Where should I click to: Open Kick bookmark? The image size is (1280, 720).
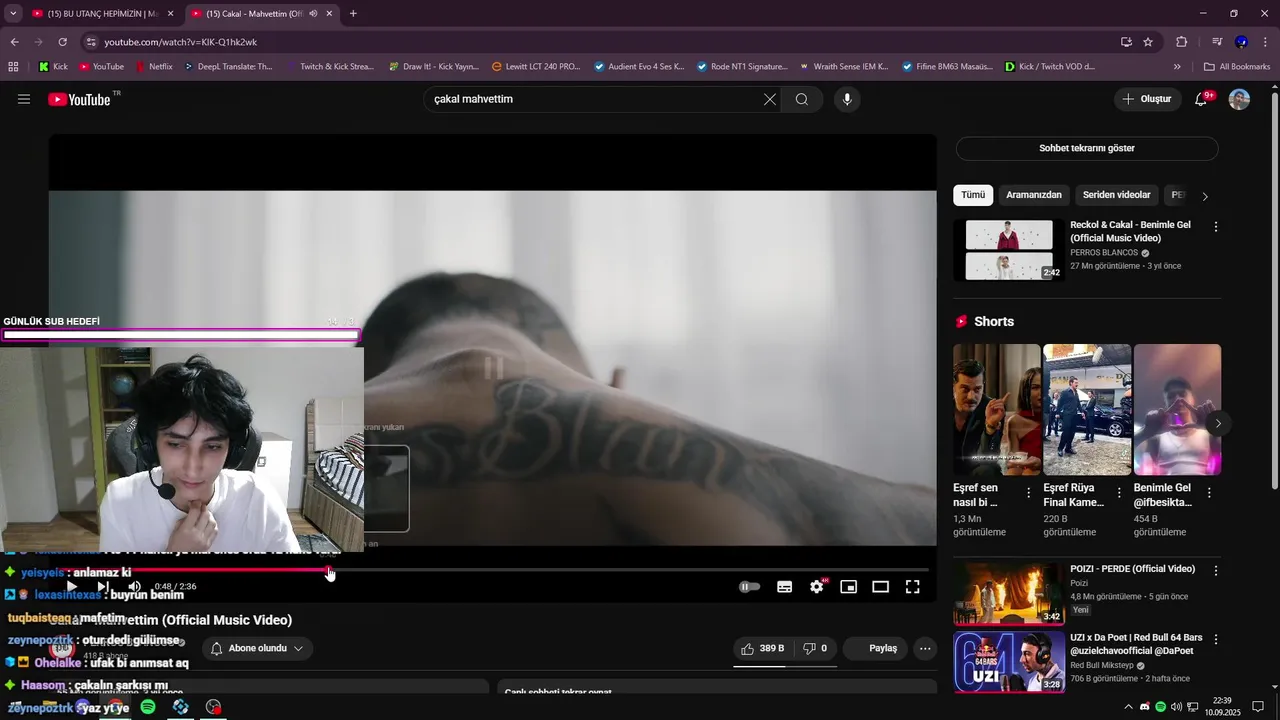coord(53,67)
